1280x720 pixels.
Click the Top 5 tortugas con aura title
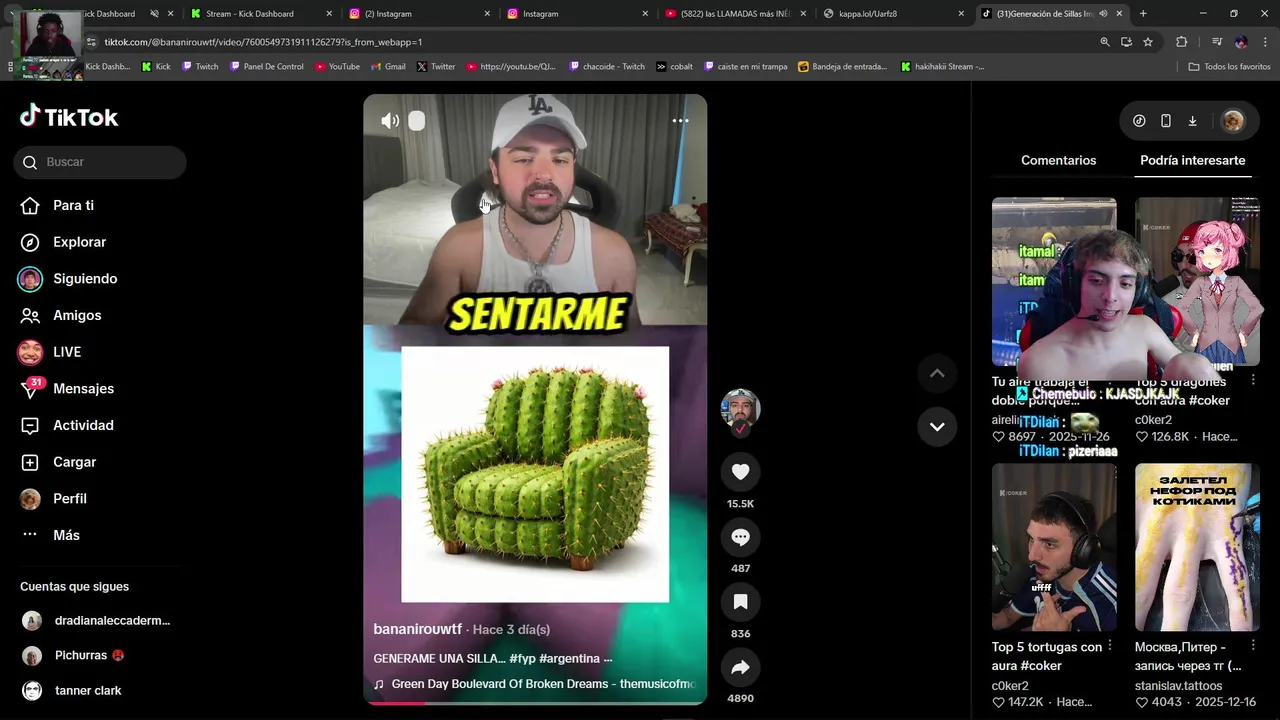point(1047,656)
